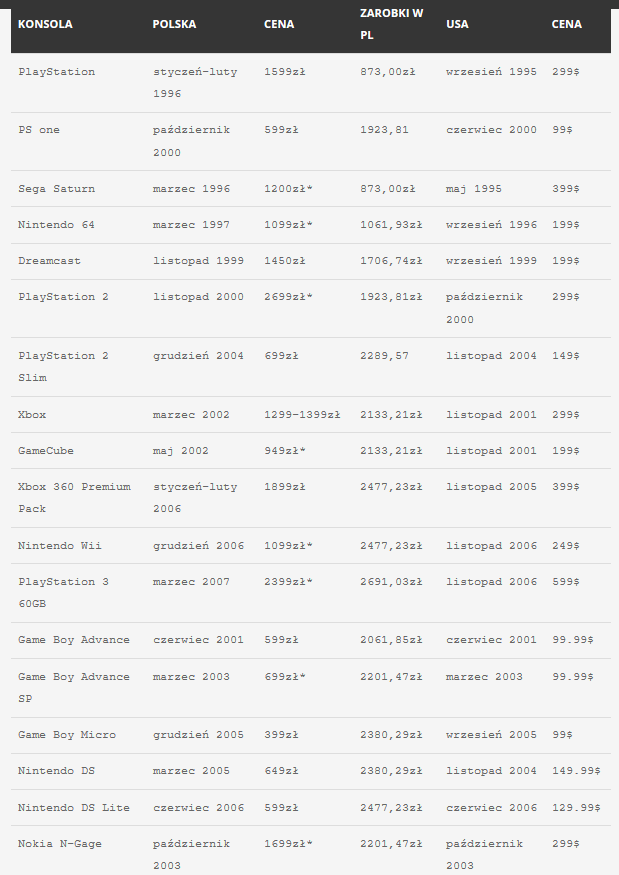Select the 1706,74zł earnings value
This screenshot has height=875, width=619.
point(391,261)
